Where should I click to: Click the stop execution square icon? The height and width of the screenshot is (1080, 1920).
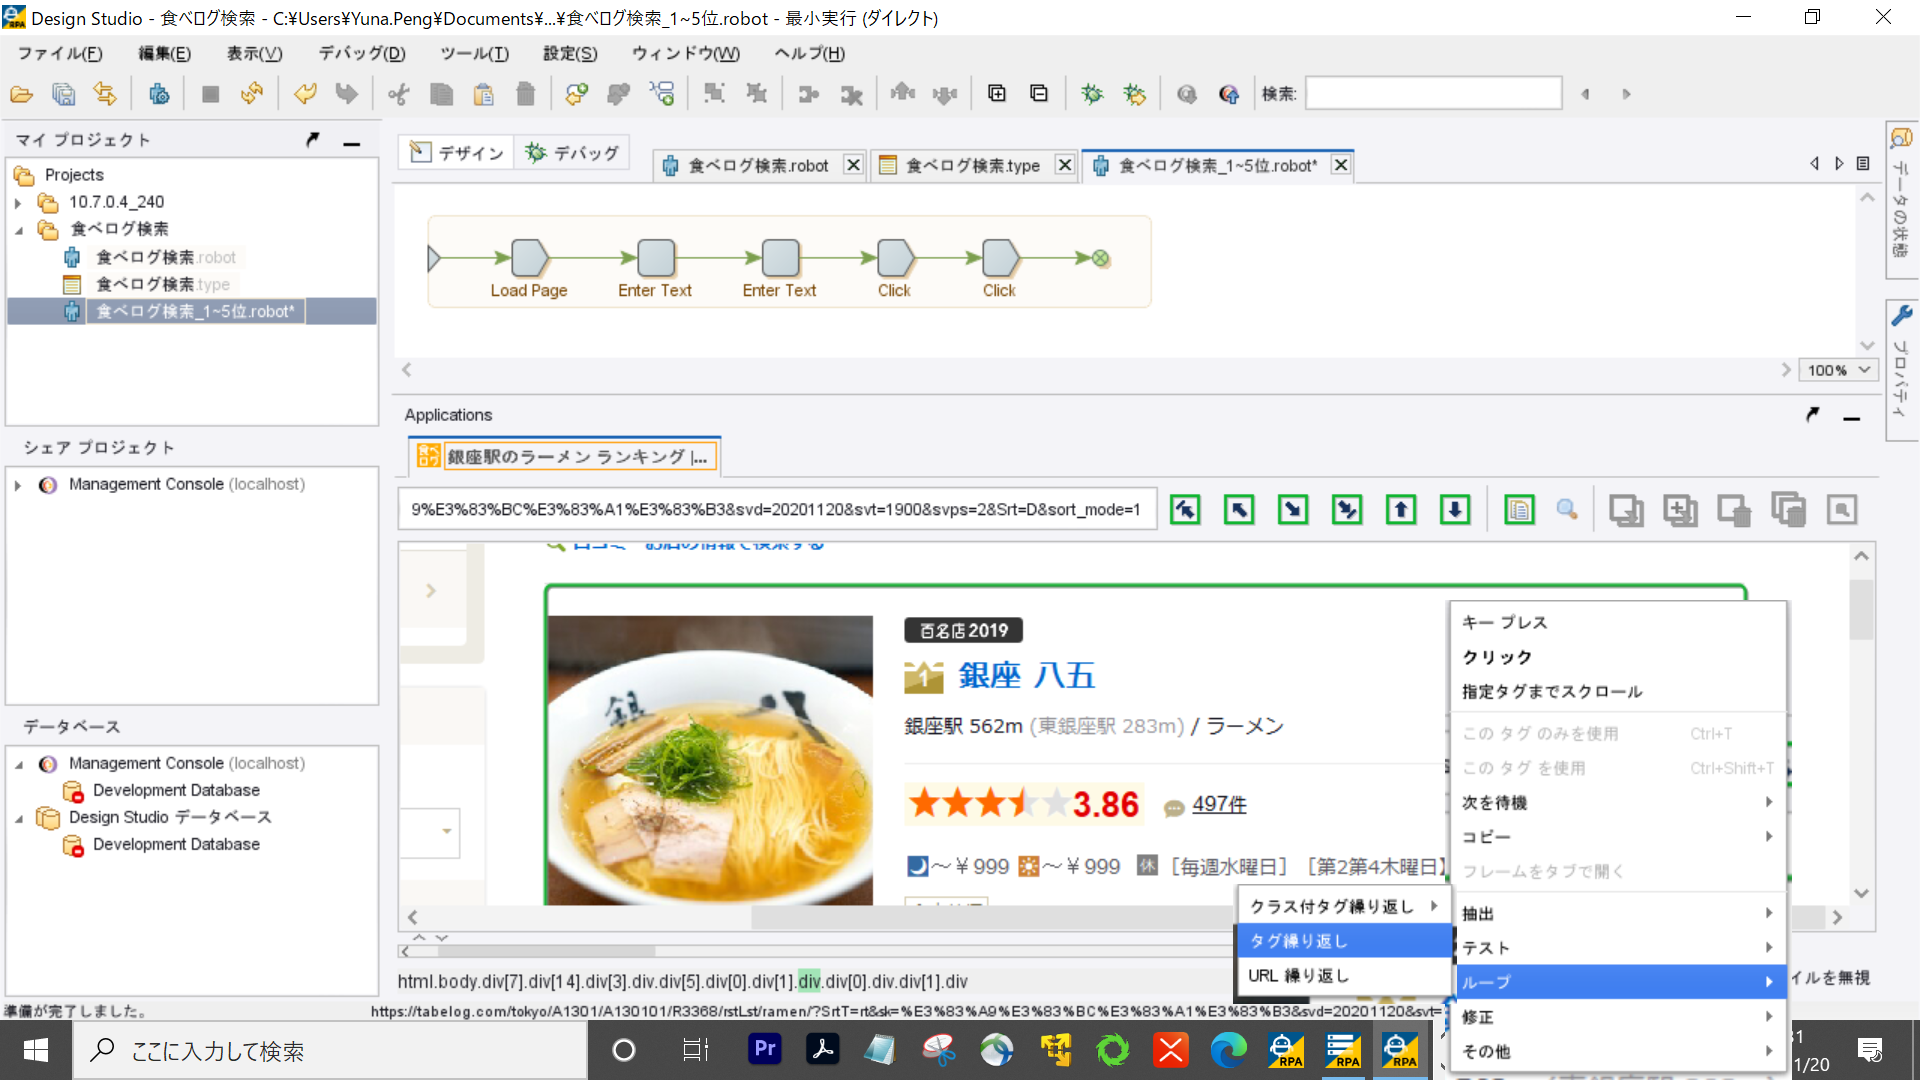(x=210, y=94)
